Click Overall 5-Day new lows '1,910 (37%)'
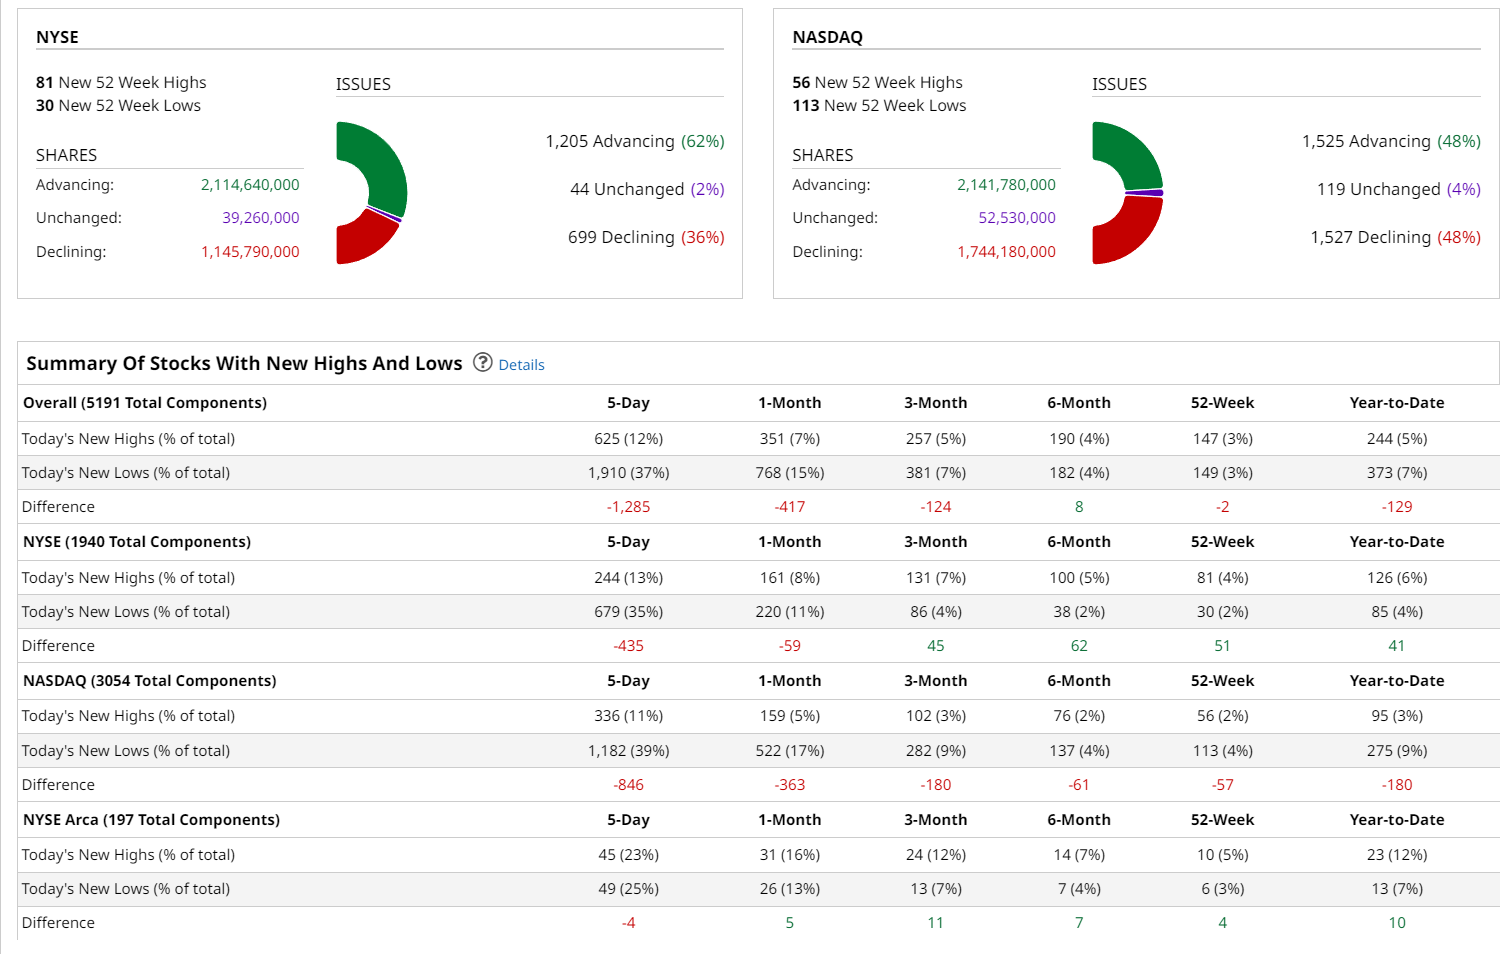 (x=628, y=473)
